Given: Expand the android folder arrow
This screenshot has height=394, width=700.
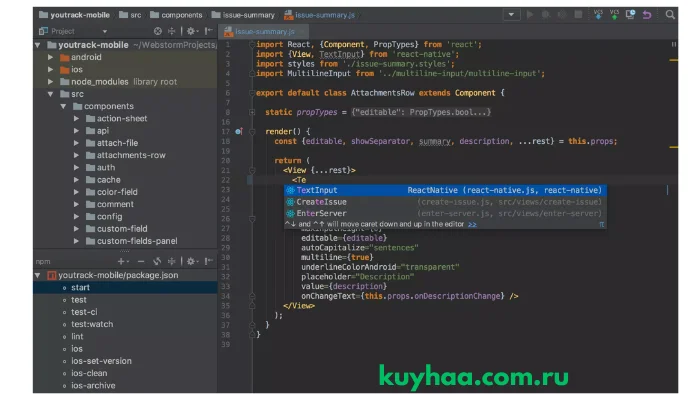Looking at the screenshot, I should [x=50, y=57].
